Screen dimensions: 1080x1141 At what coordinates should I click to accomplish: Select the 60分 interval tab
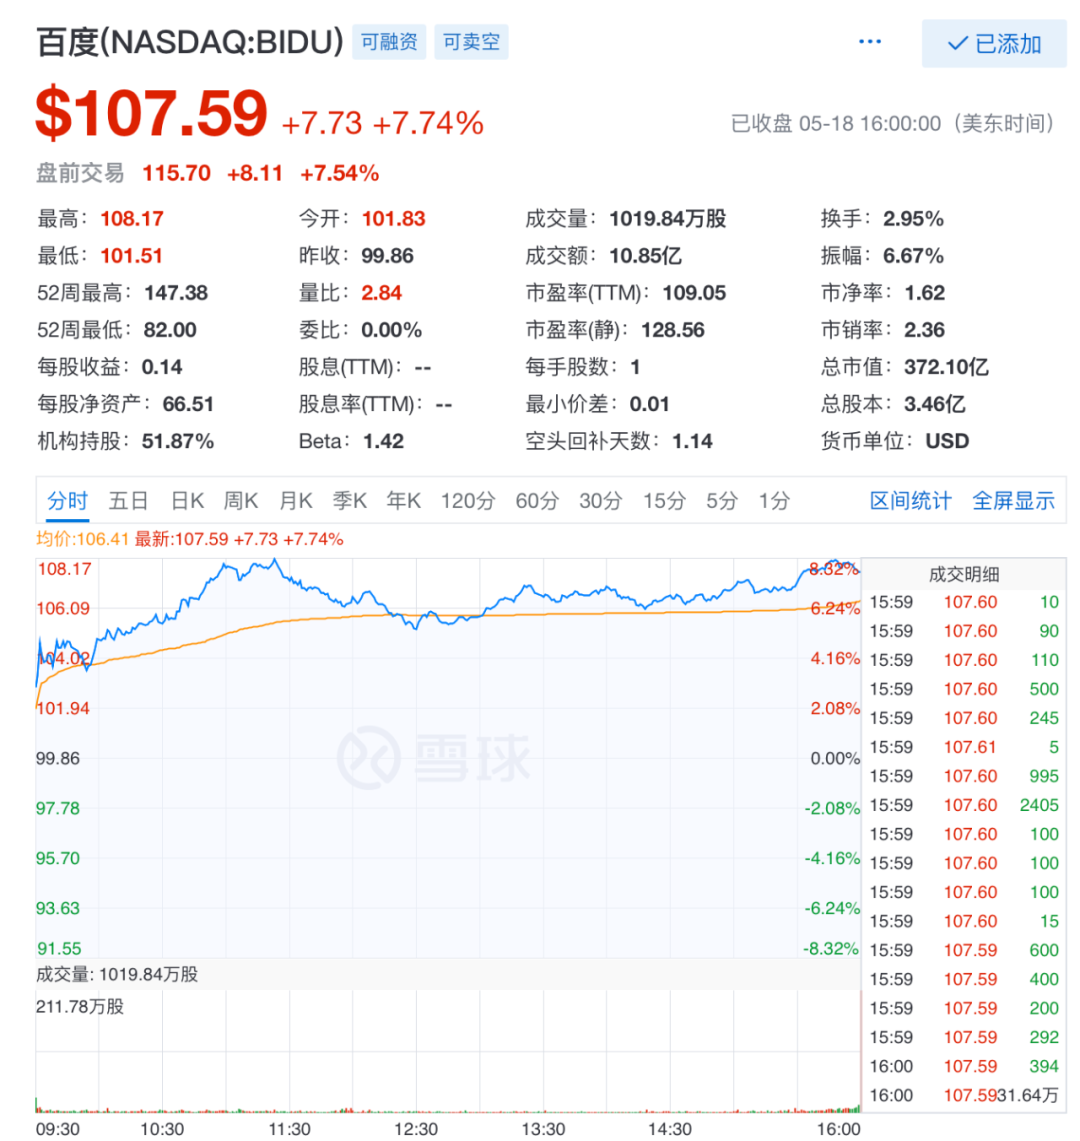pos(537,501)
